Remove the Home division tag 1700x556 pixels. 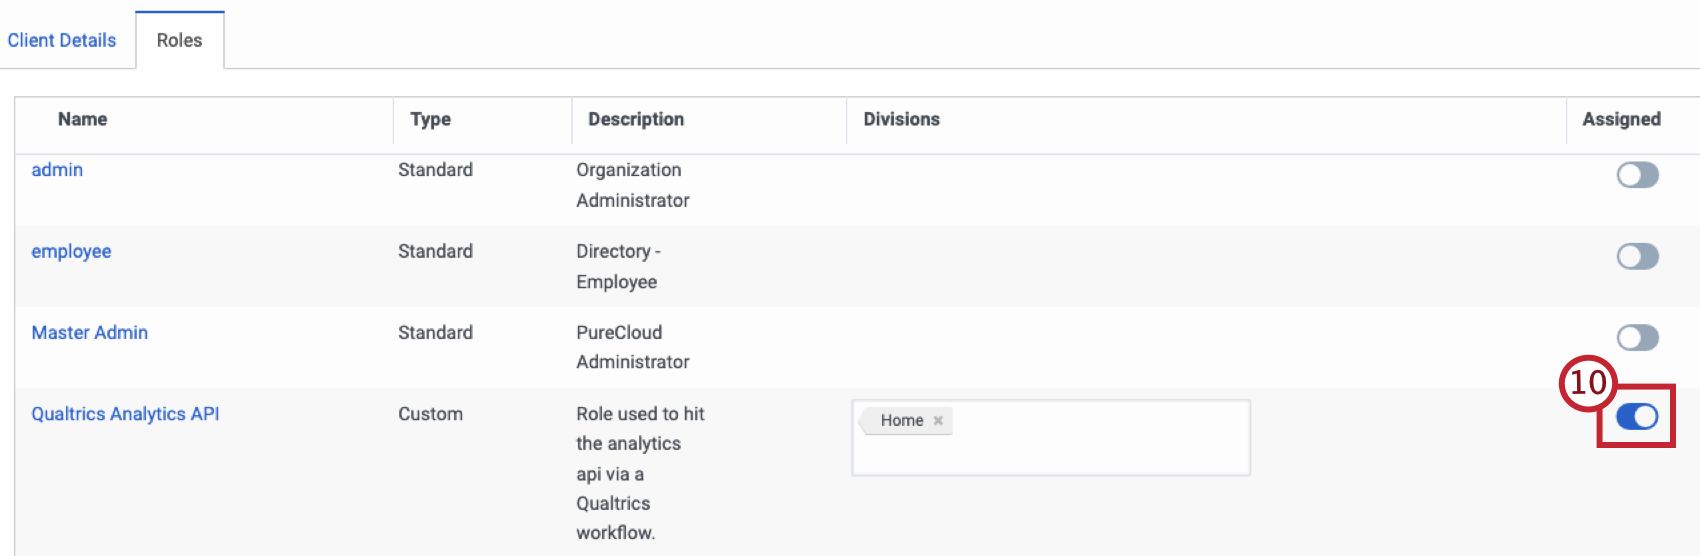938,421
